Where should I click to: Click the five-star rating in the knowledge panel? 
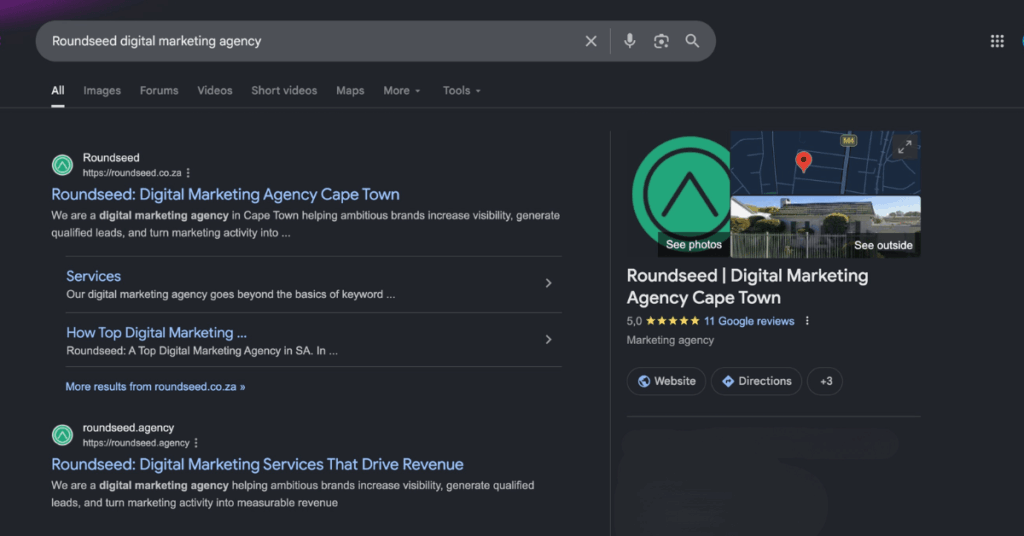[x=673, y=321]
